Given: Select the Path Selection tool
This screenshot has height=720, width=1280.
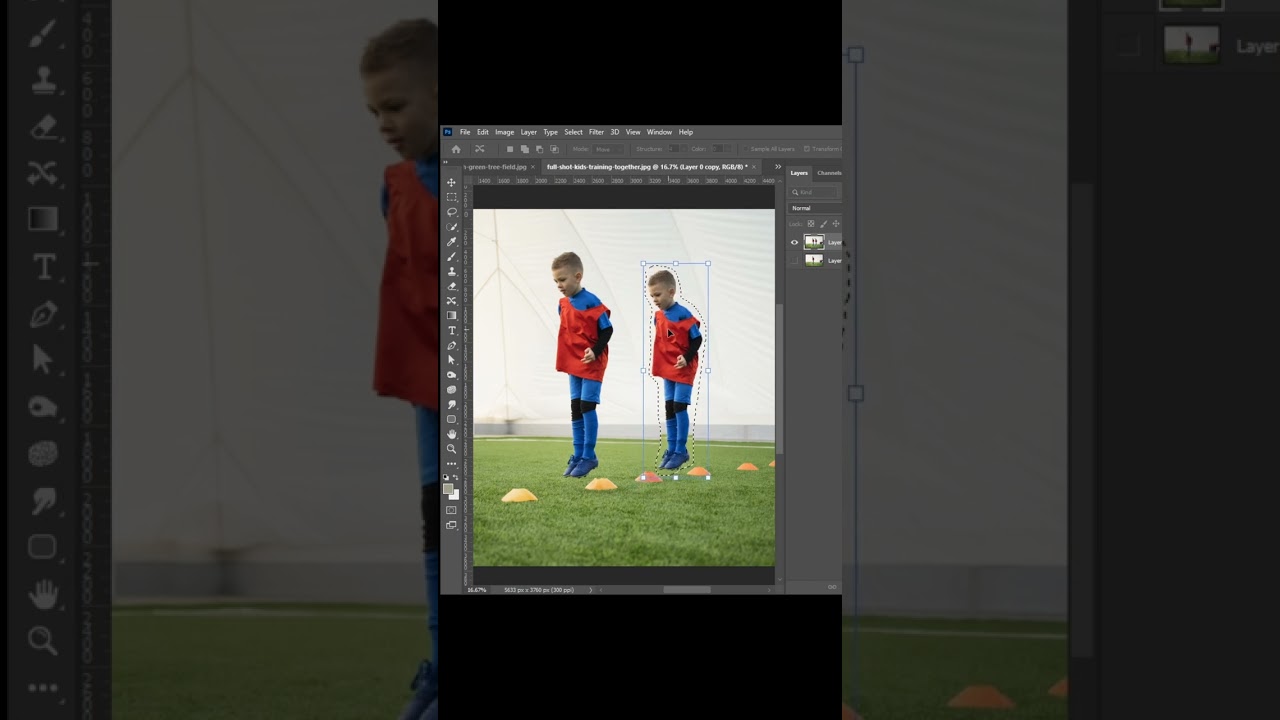Looking at the screenshot, I should pyautogui.click(x=451, y=360).
